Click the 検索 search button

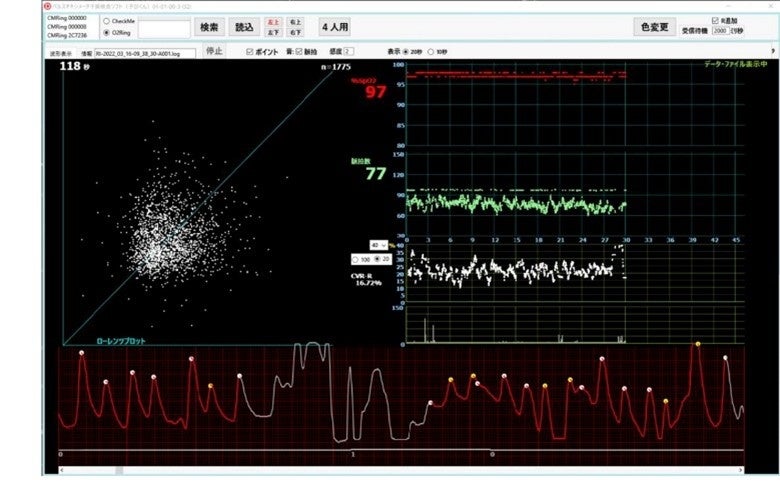point(209,27)
